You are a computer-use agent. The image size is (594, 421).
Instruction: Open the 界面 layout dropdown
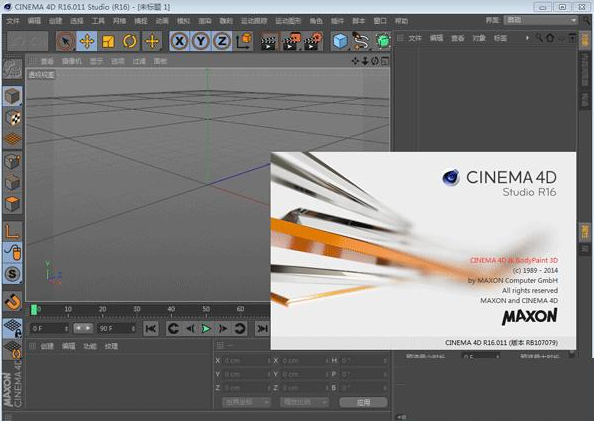point(541,20)
